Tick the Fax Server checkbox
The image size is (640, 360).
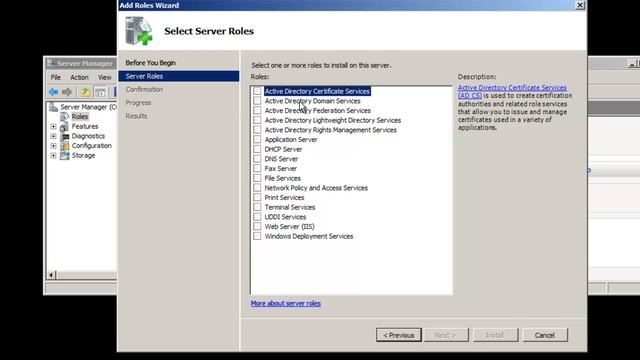(257, 168)
